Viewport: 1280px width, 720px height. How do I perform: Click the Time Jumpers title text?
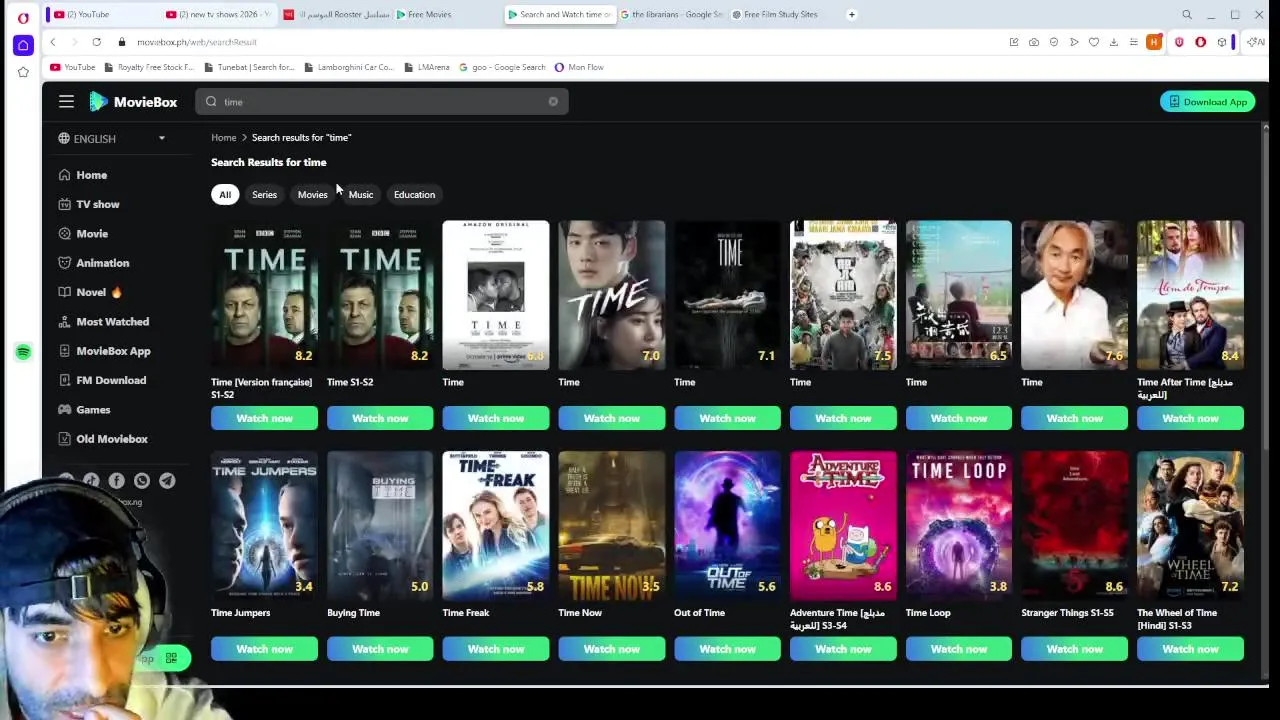coord(241,613)
